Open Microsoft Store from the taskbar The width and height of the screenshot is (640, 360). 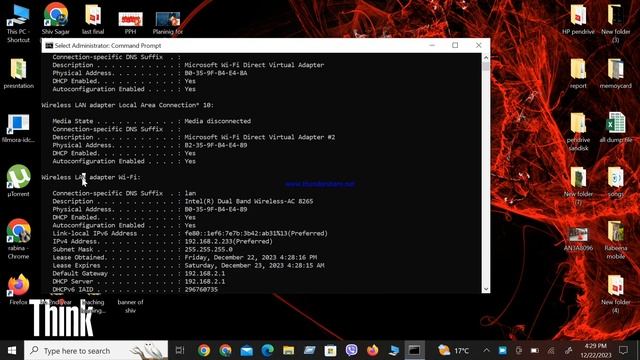point(330,350)
